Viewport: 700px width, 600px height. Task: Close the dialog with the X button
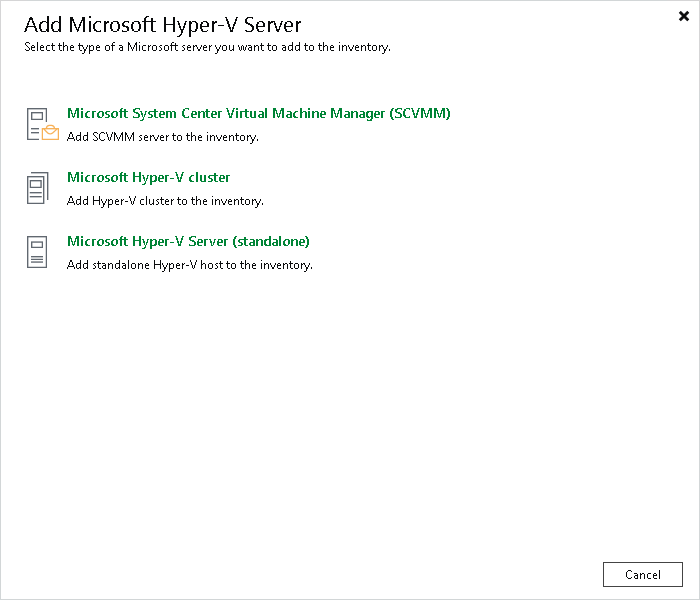683,16
